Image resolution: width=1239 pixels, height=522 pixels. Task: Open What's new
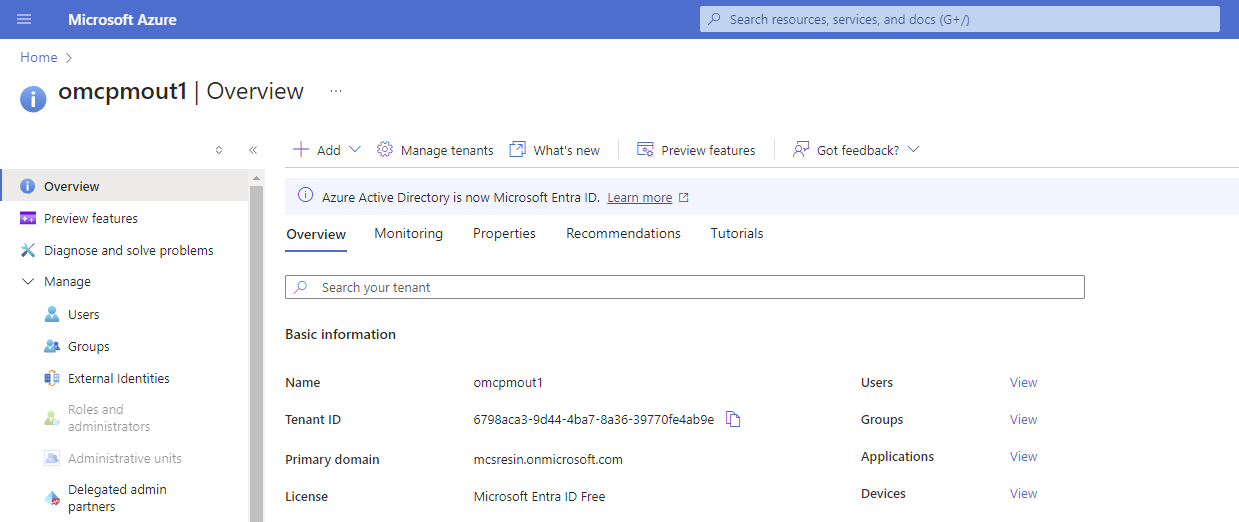point(567,150)
